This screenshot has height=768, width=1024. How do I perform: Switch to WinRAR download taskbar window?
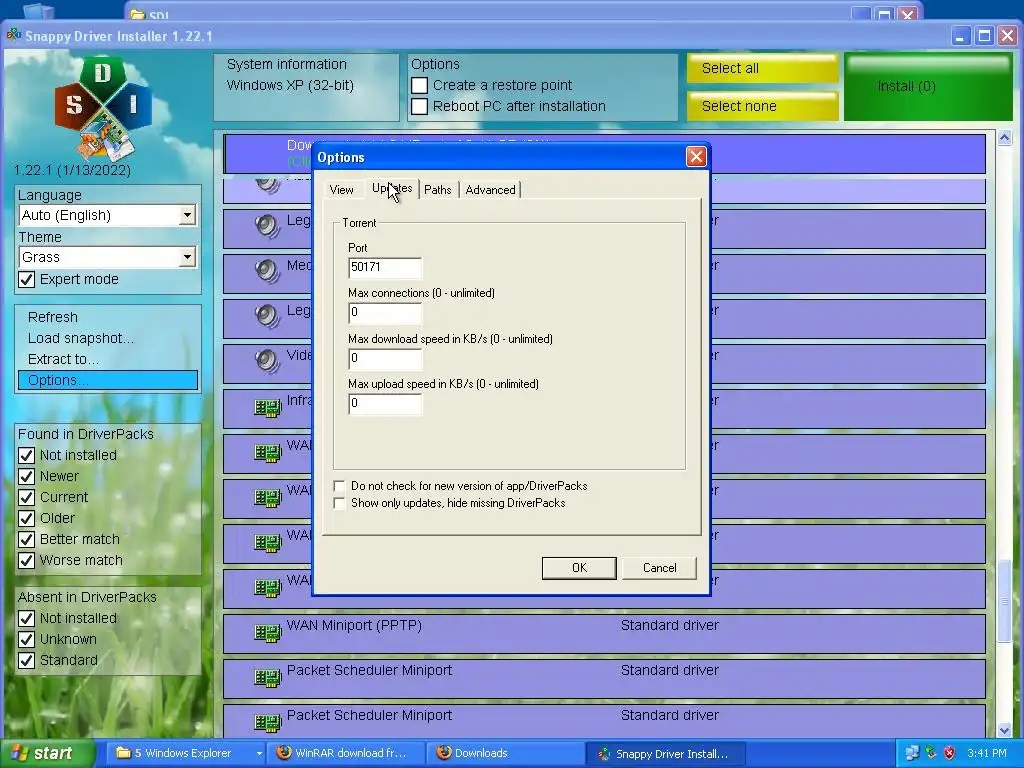347,753
